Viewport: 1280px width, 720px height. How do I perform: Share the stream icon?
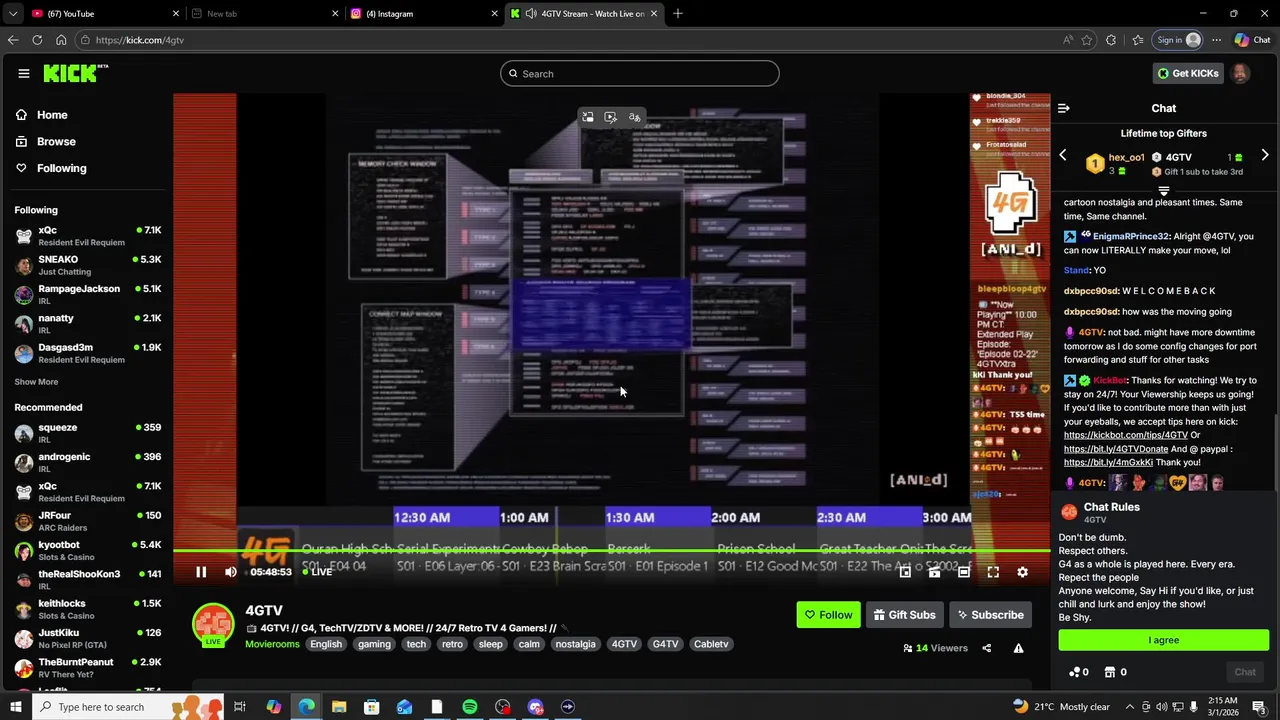(x=987, y=648)
